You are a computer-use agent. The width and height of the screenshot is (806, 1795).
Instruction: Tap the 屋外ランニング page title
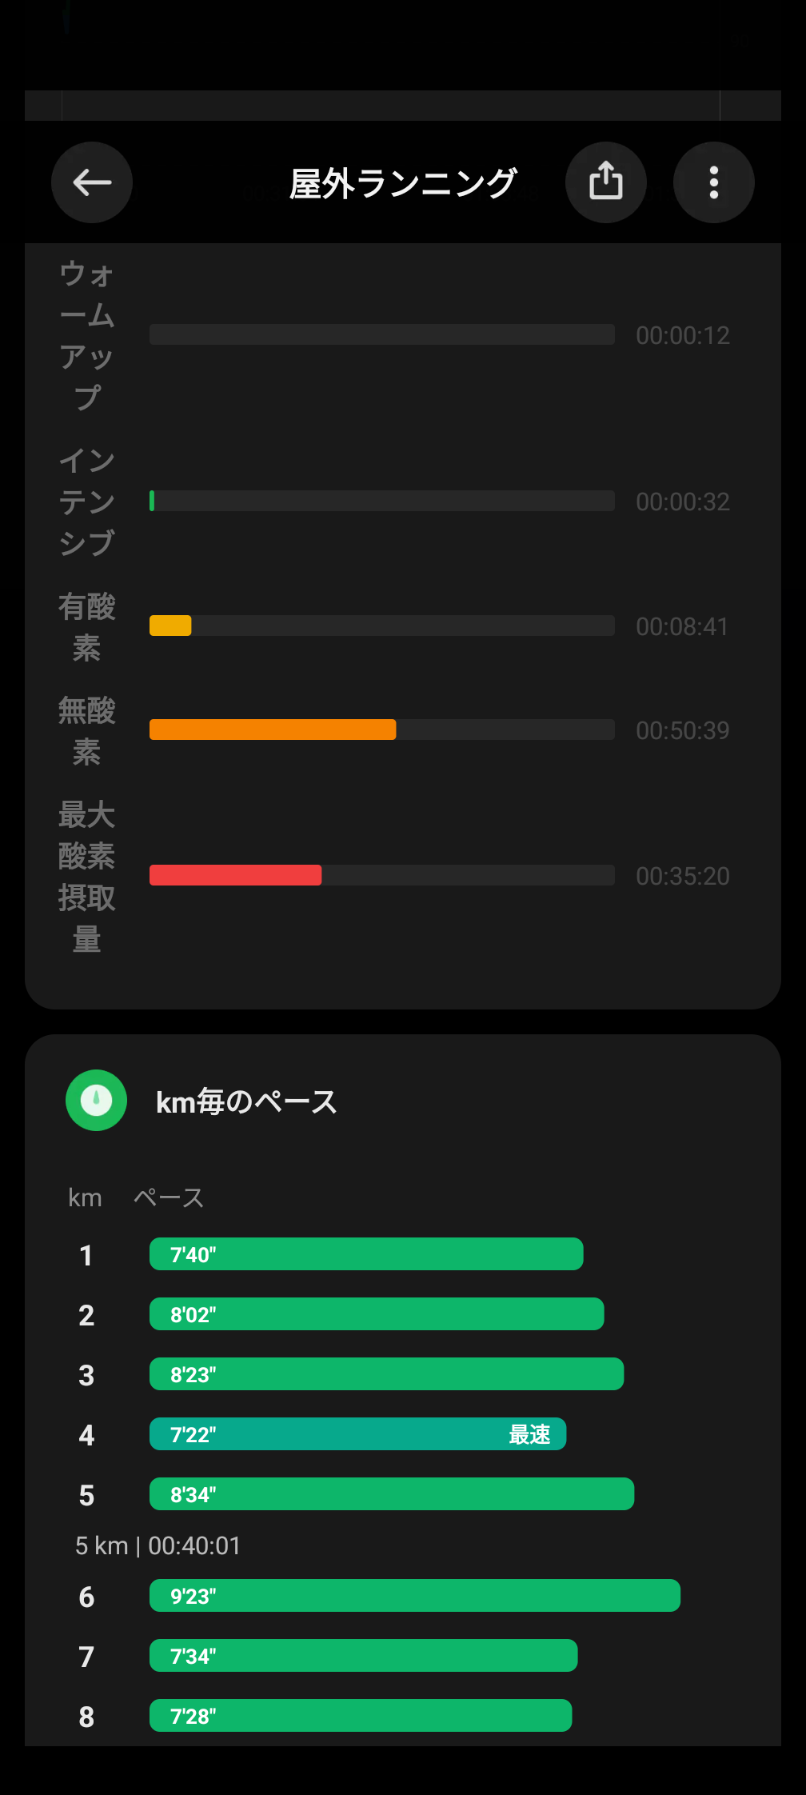click(402, 184)
